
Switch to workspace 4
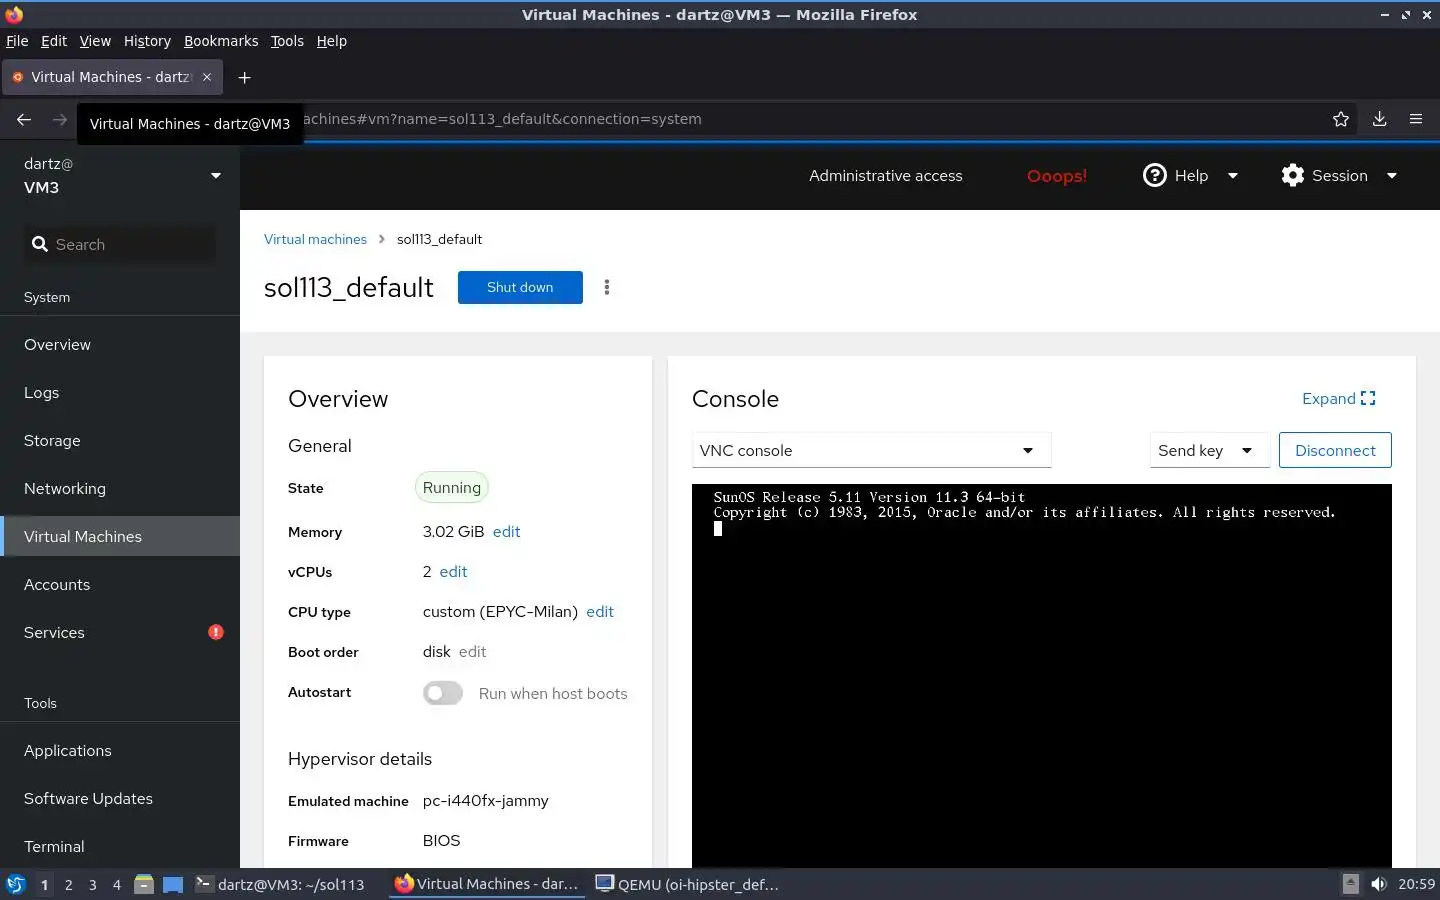click(x=117, y=884)
